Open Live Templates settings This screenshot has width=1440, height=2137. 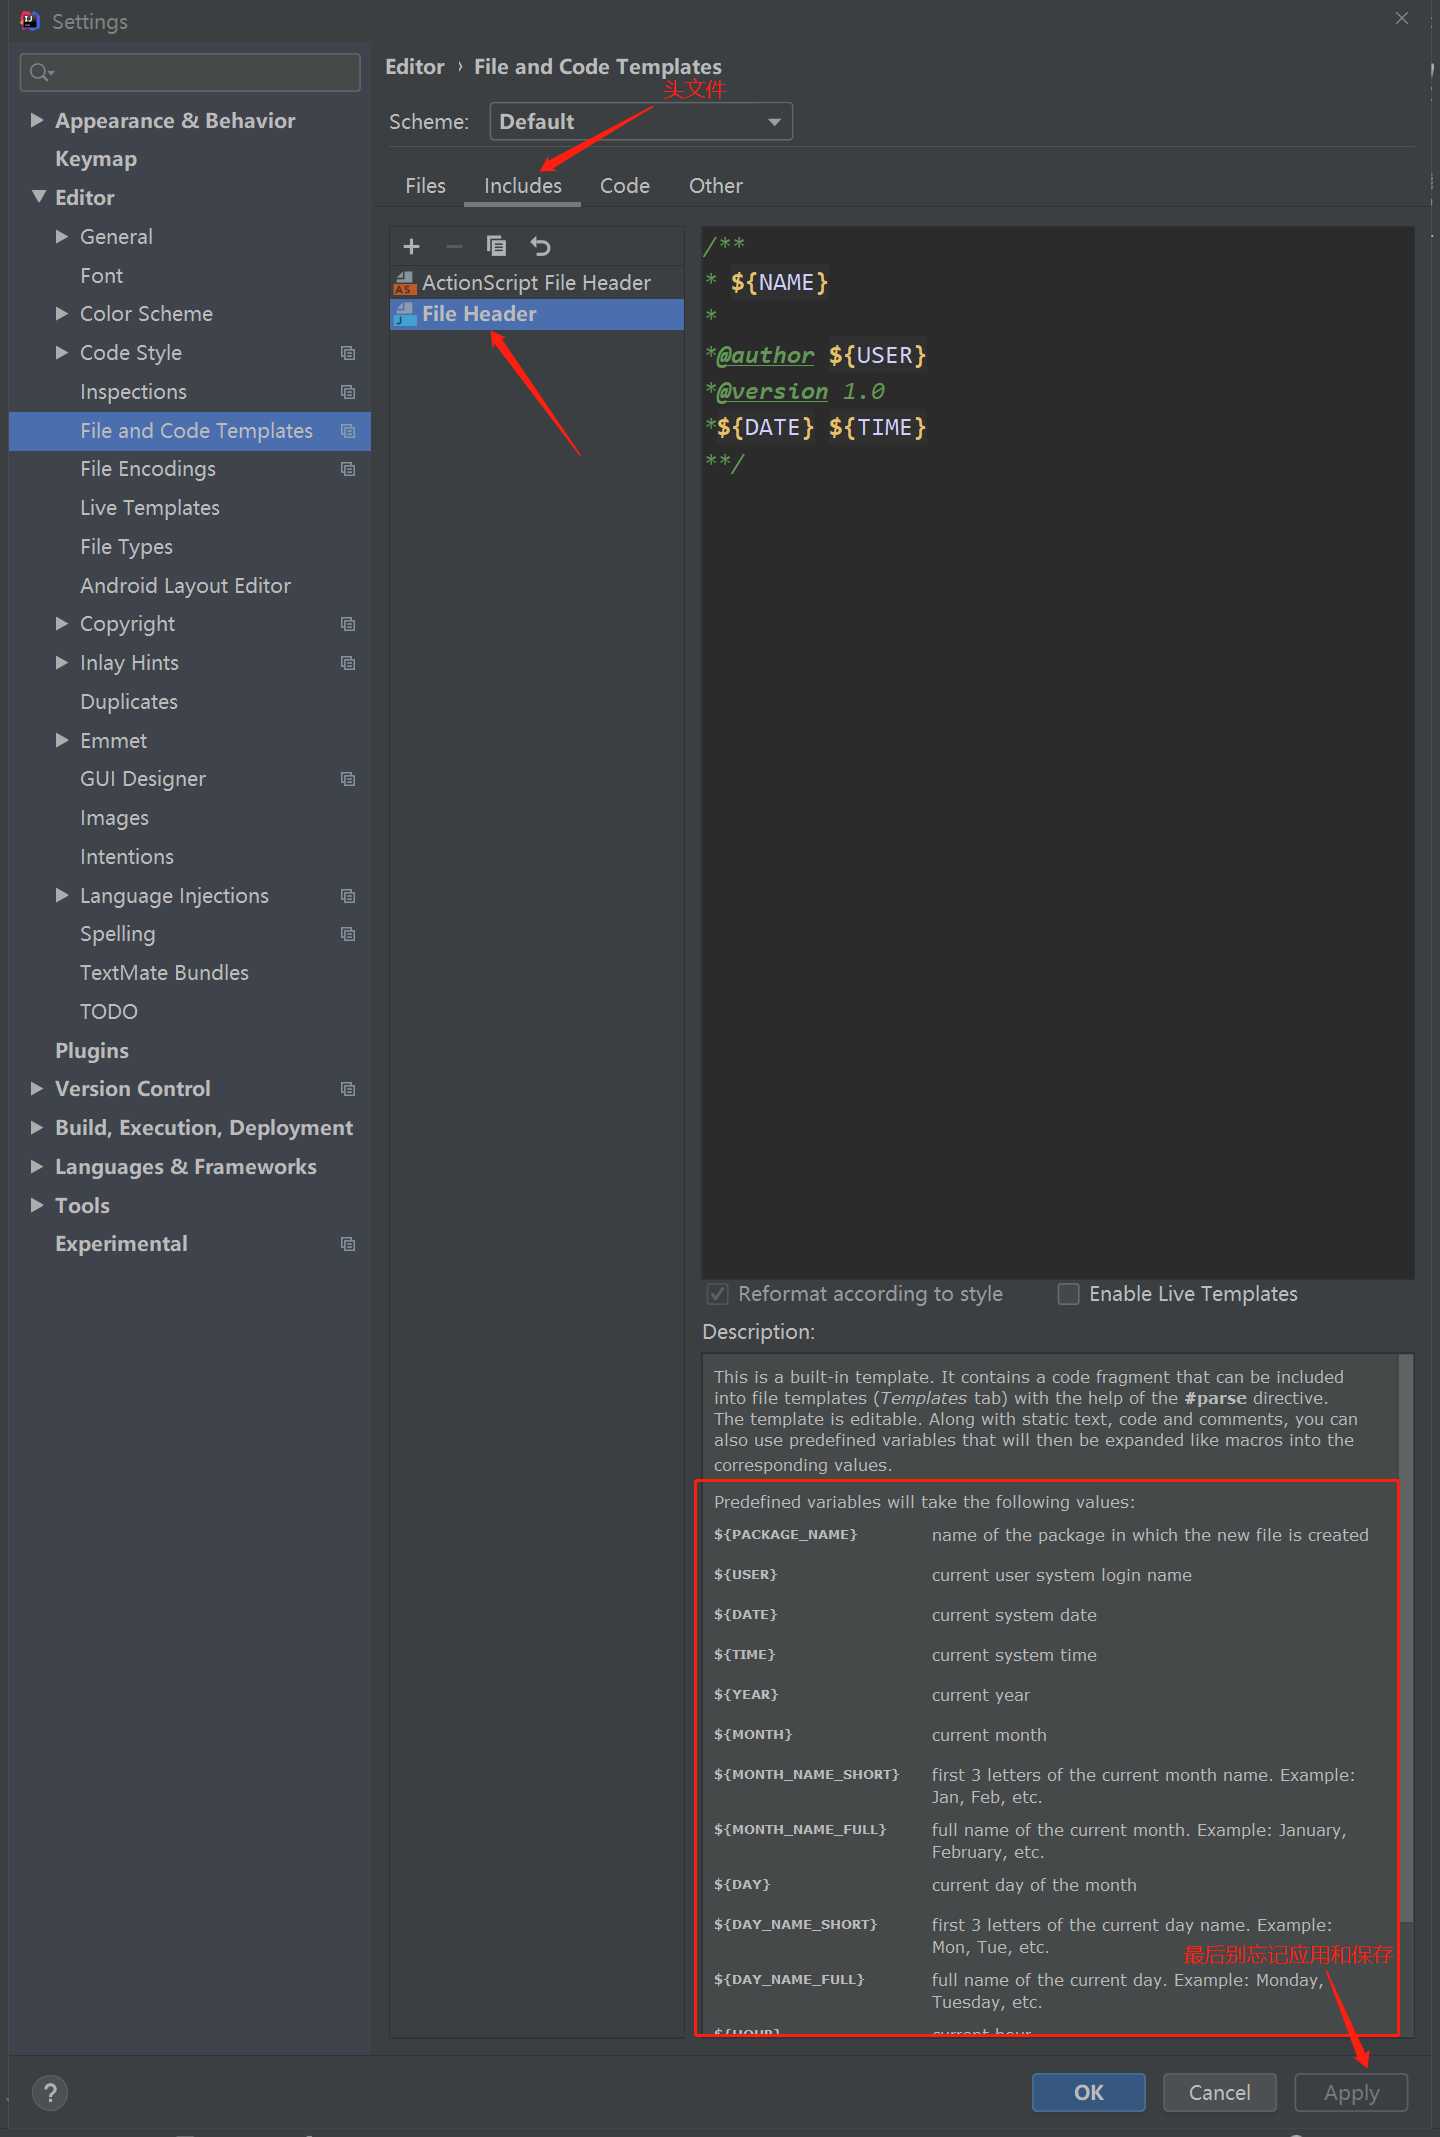[x=150, y=508]
